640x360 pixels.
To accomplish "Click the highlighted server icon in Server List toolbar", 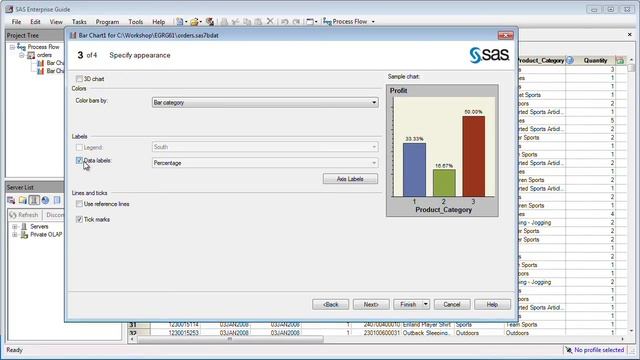I will click(x=34, y=200).
